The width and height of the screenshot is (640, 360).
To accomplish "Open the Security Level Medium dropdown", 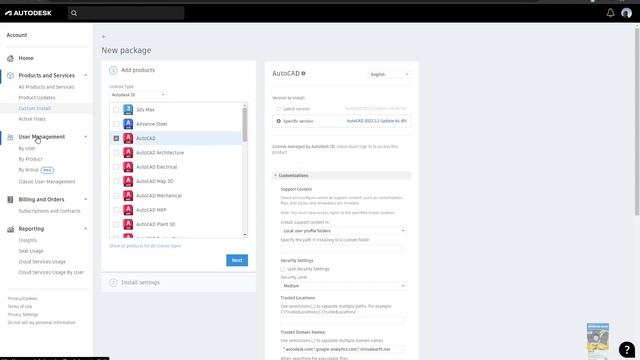I will [343, 286].
